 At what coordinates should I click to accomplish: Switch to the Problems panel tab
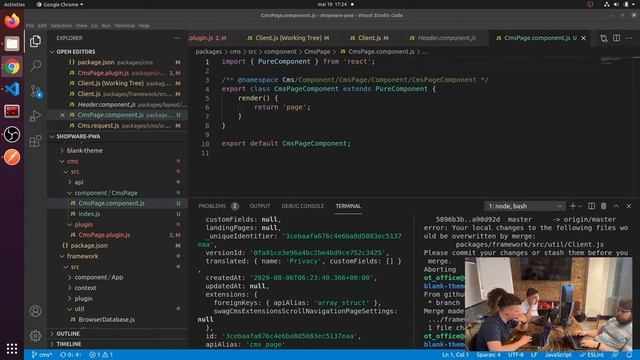click(x=212, y=206)
